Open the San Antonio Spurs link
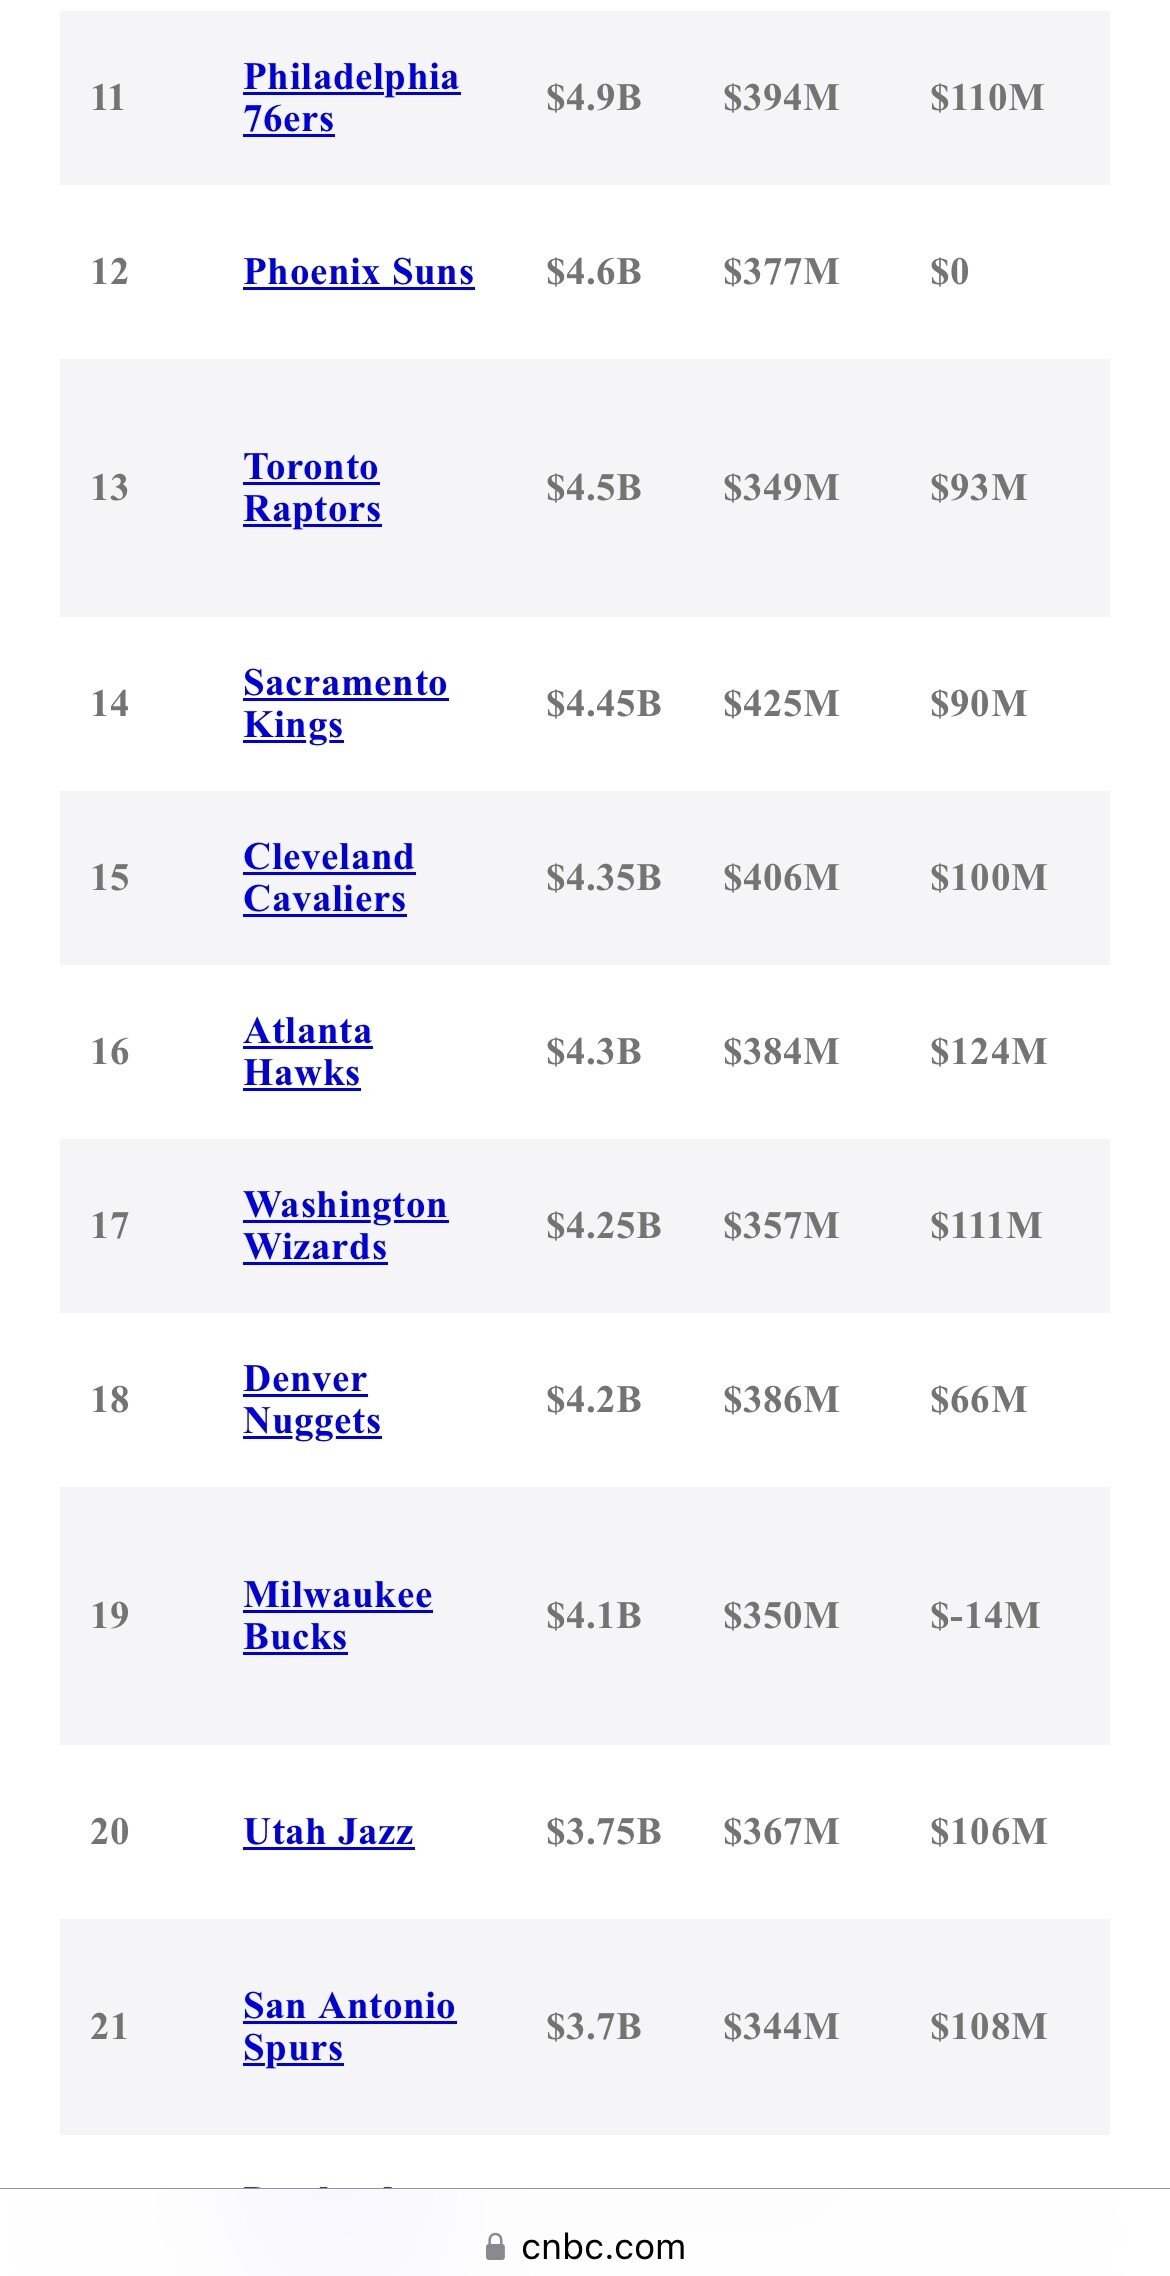Image resolution: width=1170 pixels, height=2276 pixels. coord(349,2026)
